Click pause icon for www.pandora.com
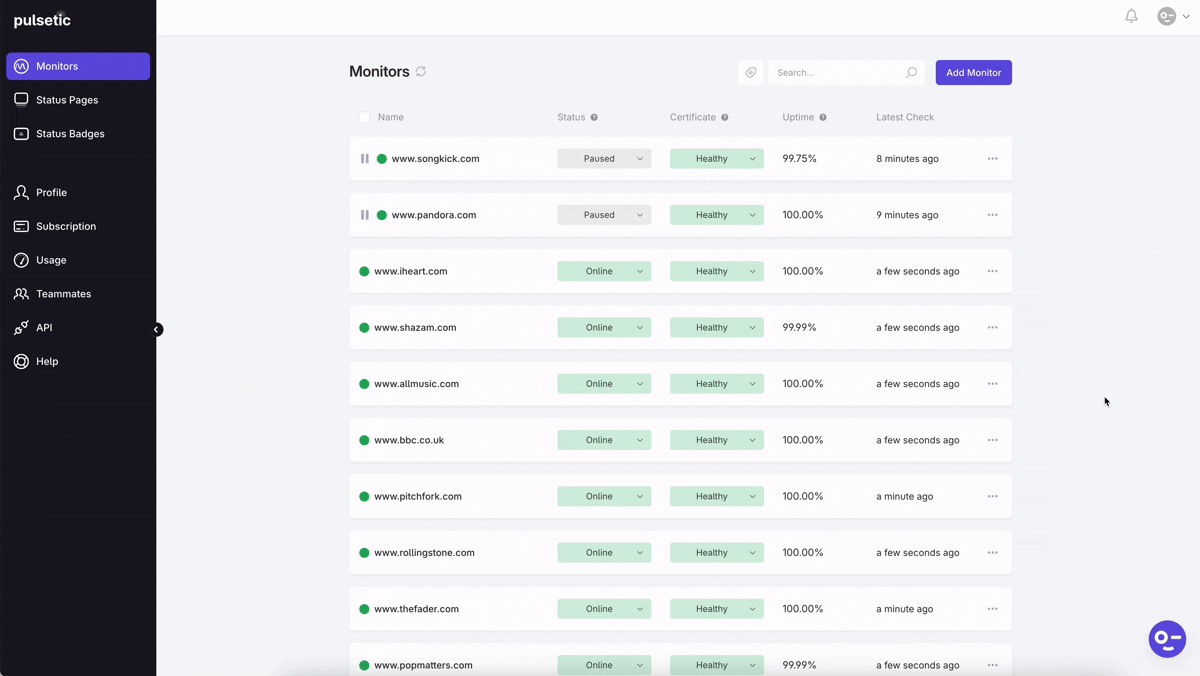 [365, 215]
